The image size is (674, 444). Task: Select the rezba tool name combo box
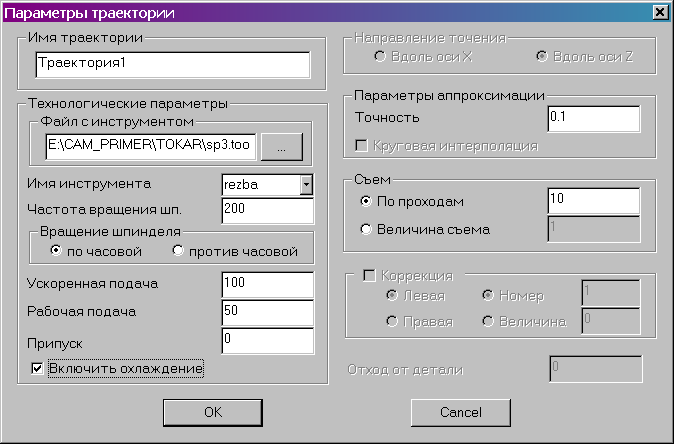(x=267, y=185)
